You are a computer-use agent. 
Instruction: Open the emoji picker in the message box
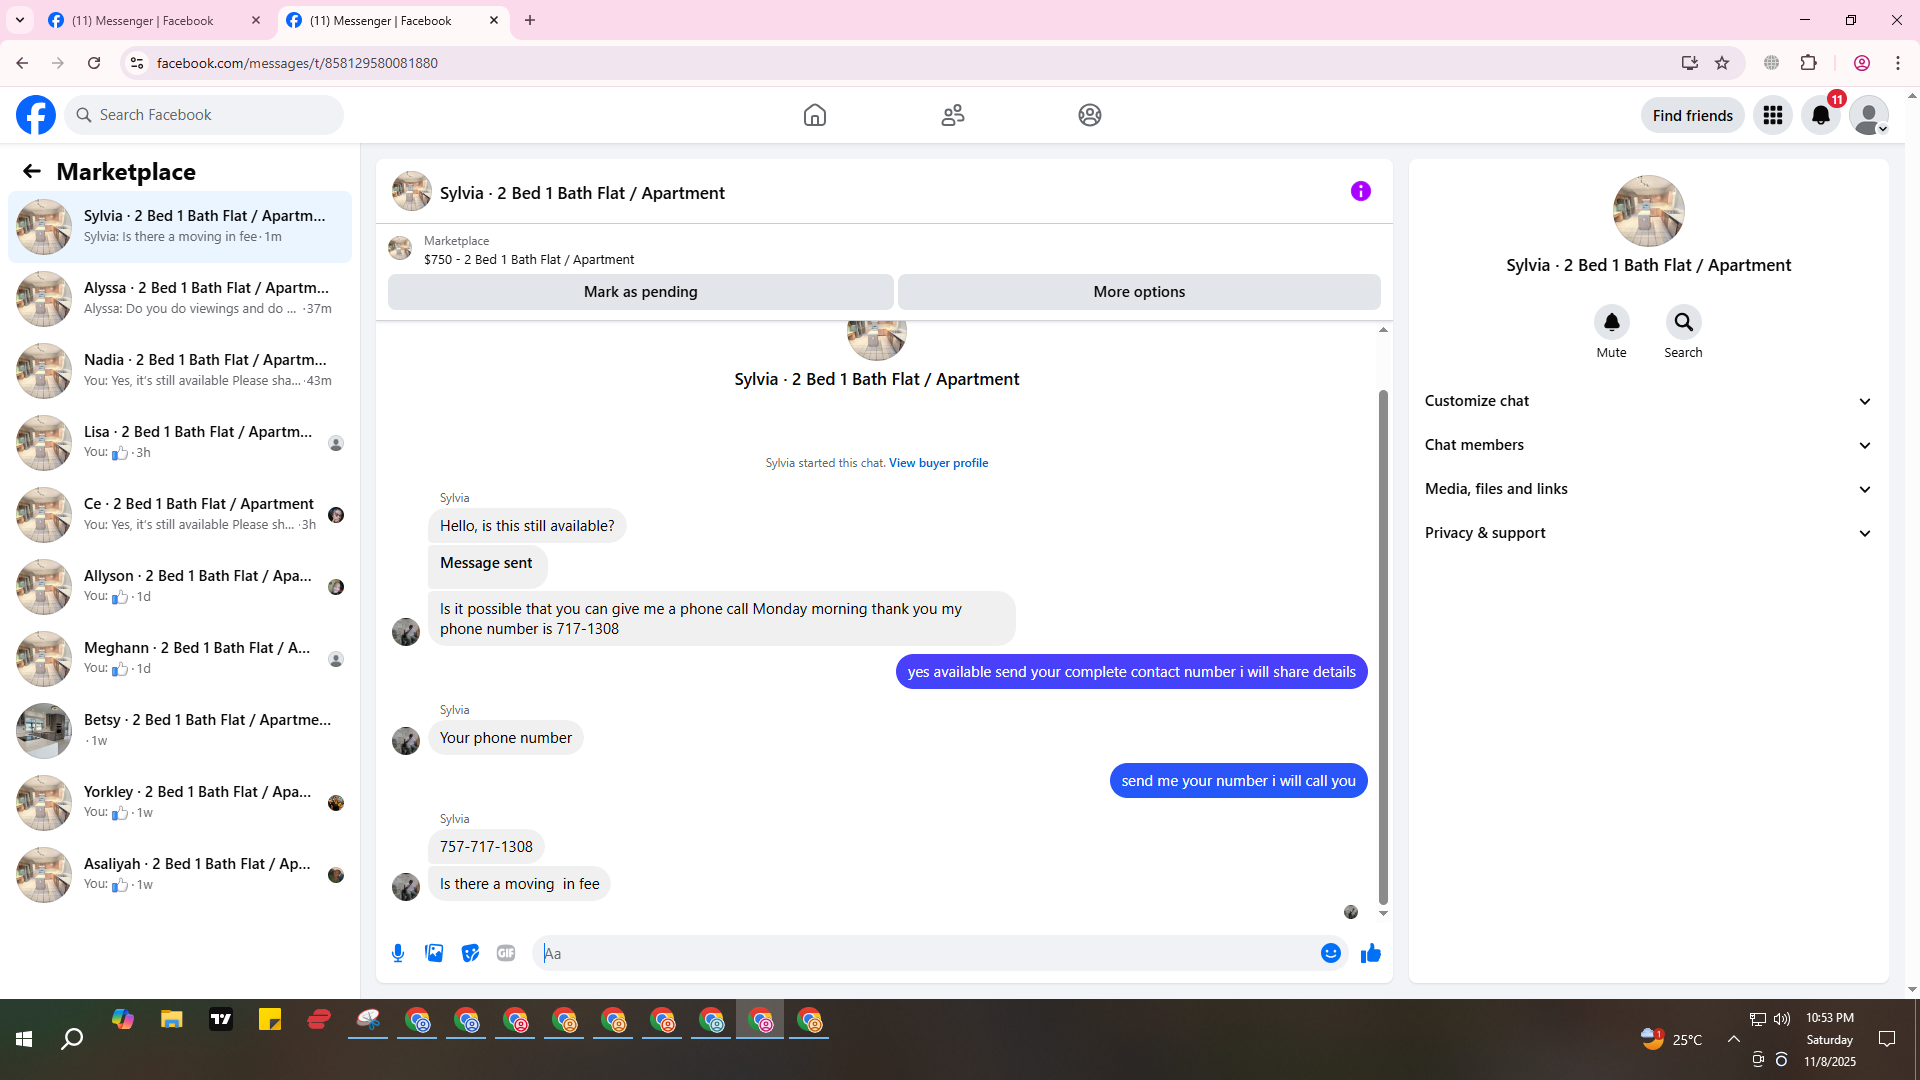(x=1330, y=953)
